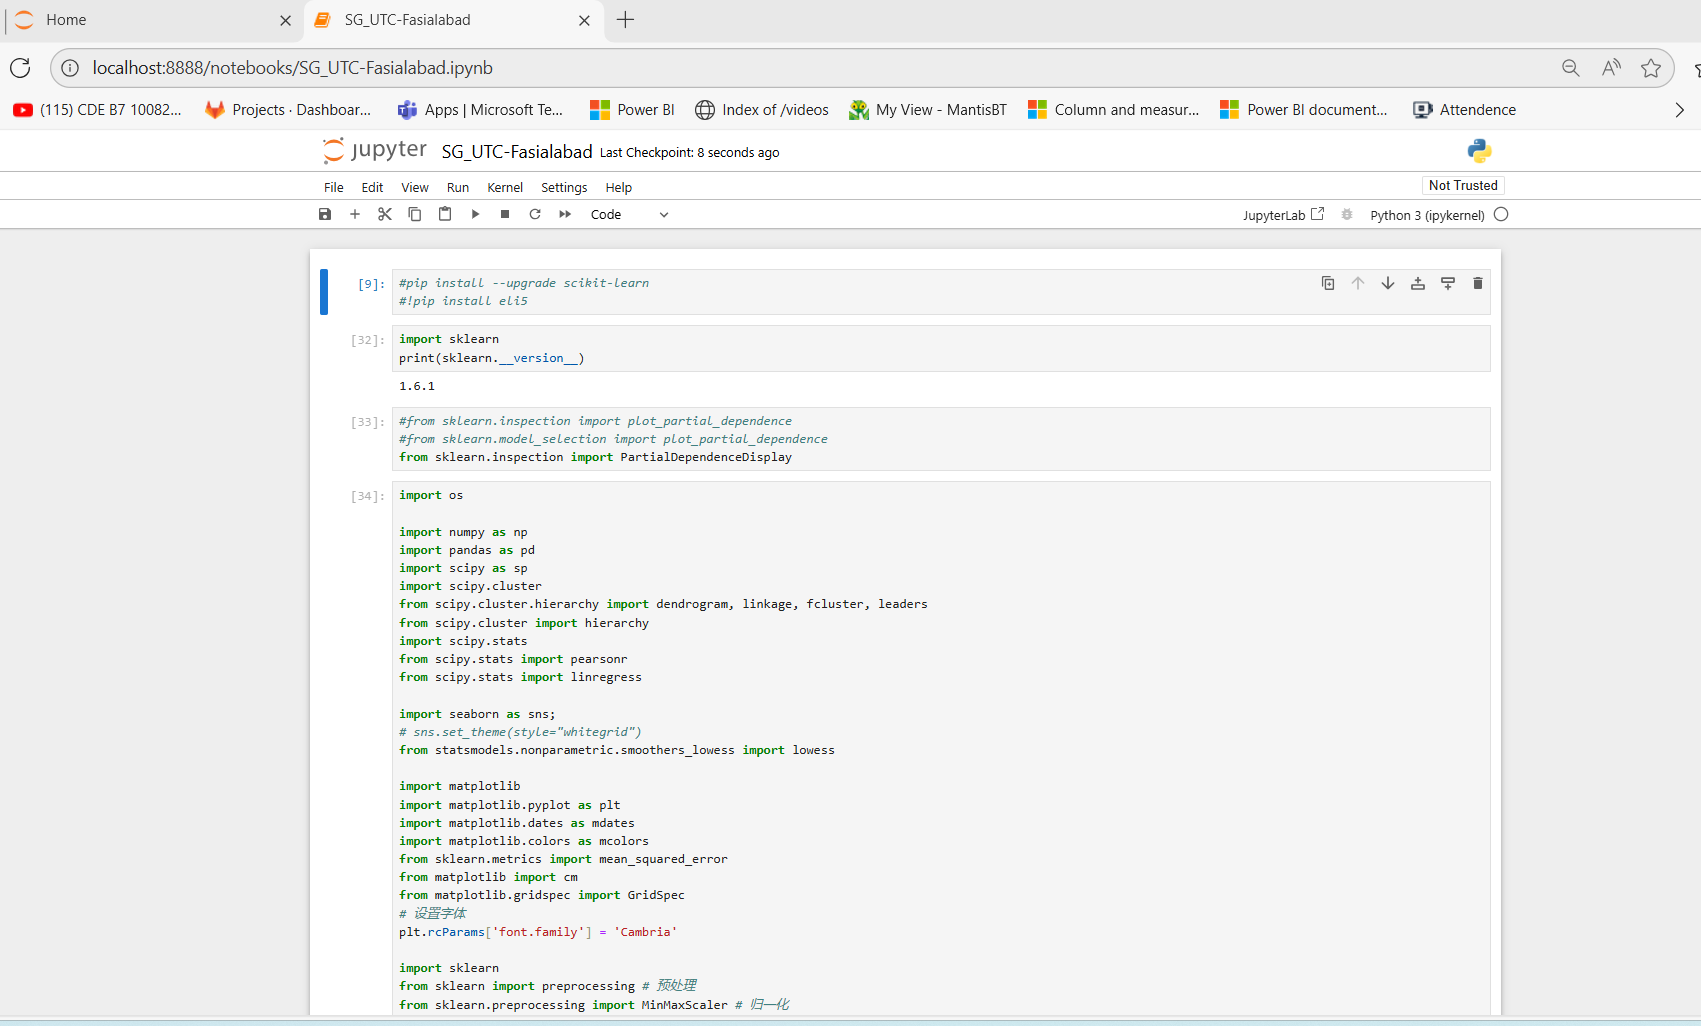Show more bookmarks with the chevron arrow
Image resolution: width=1701 pixels, height=1026 pixels.
[x=1679, y=110]
